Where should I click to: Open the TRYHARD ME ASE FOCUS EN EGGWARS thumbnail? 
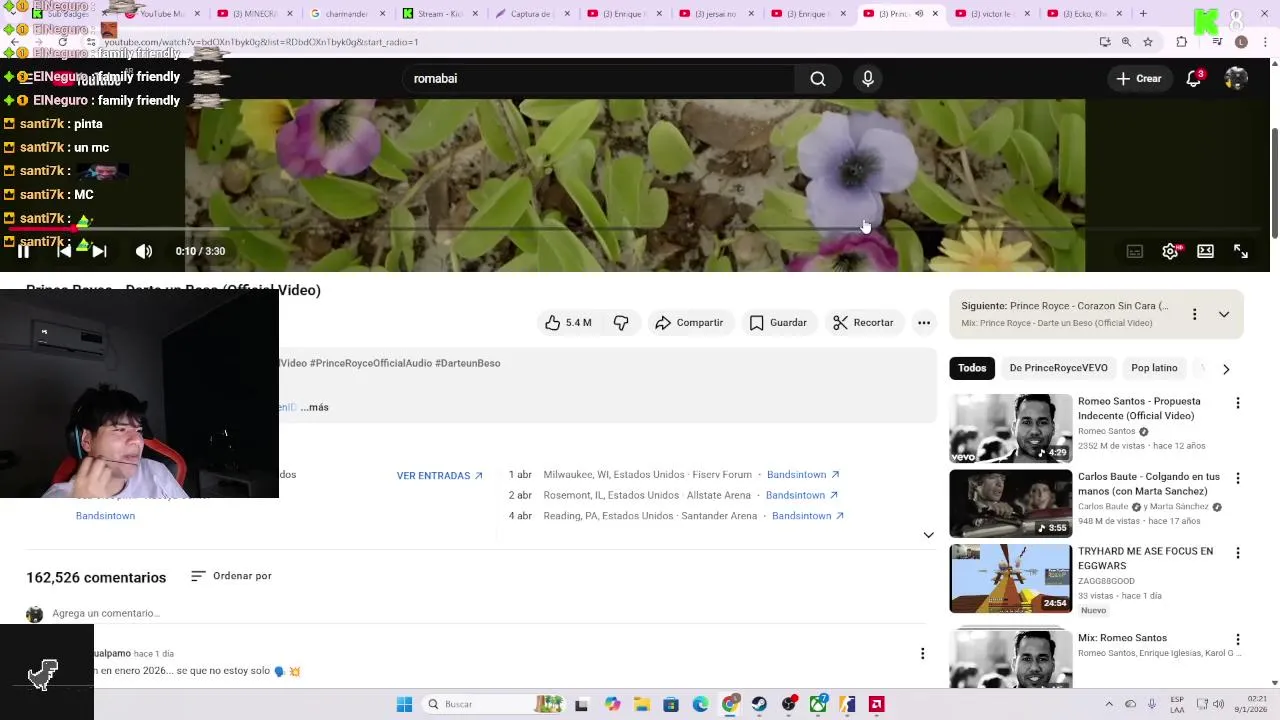[1010, 578]
